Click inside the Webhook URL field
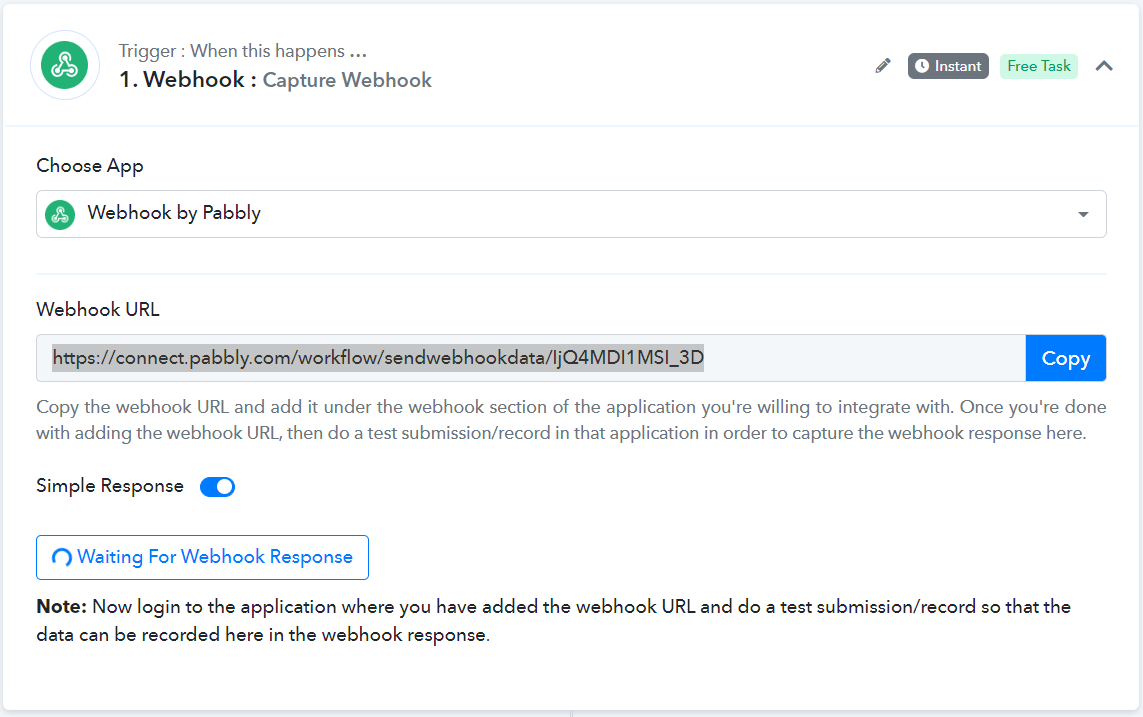Image resolution: width=1143 pixels, height=717 pixels. [530, 358]
